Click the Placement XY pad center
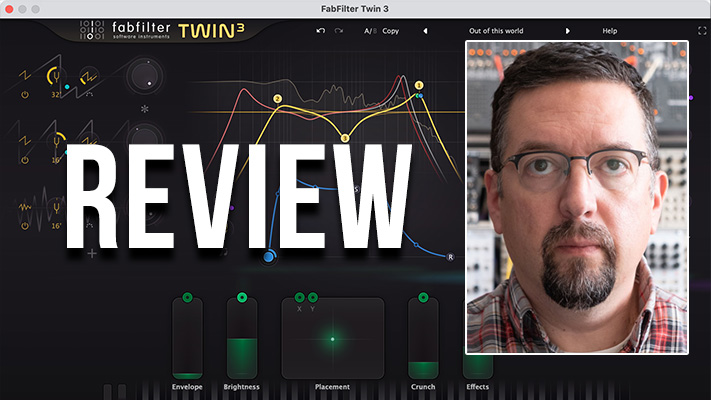711x400 pixels. (332, 339)
